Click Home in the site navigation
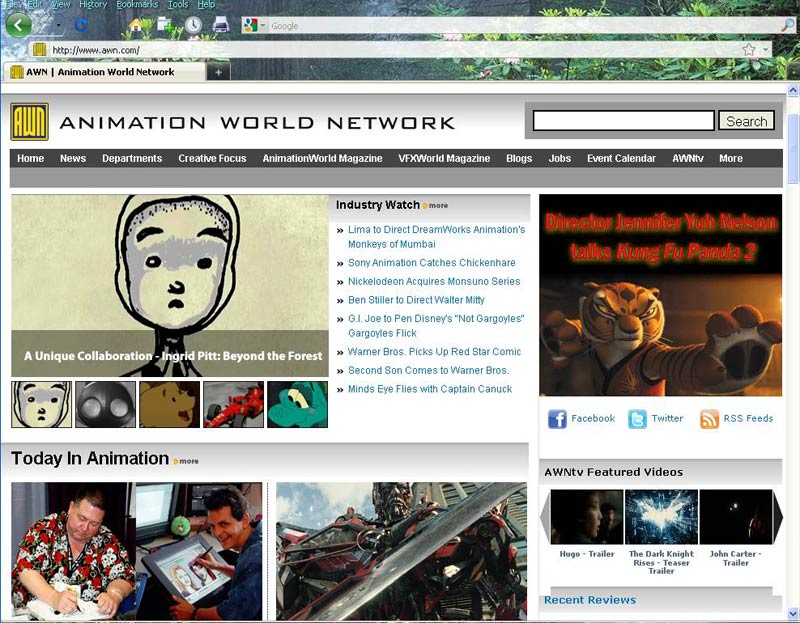800x623 pixels. (31, 159)
